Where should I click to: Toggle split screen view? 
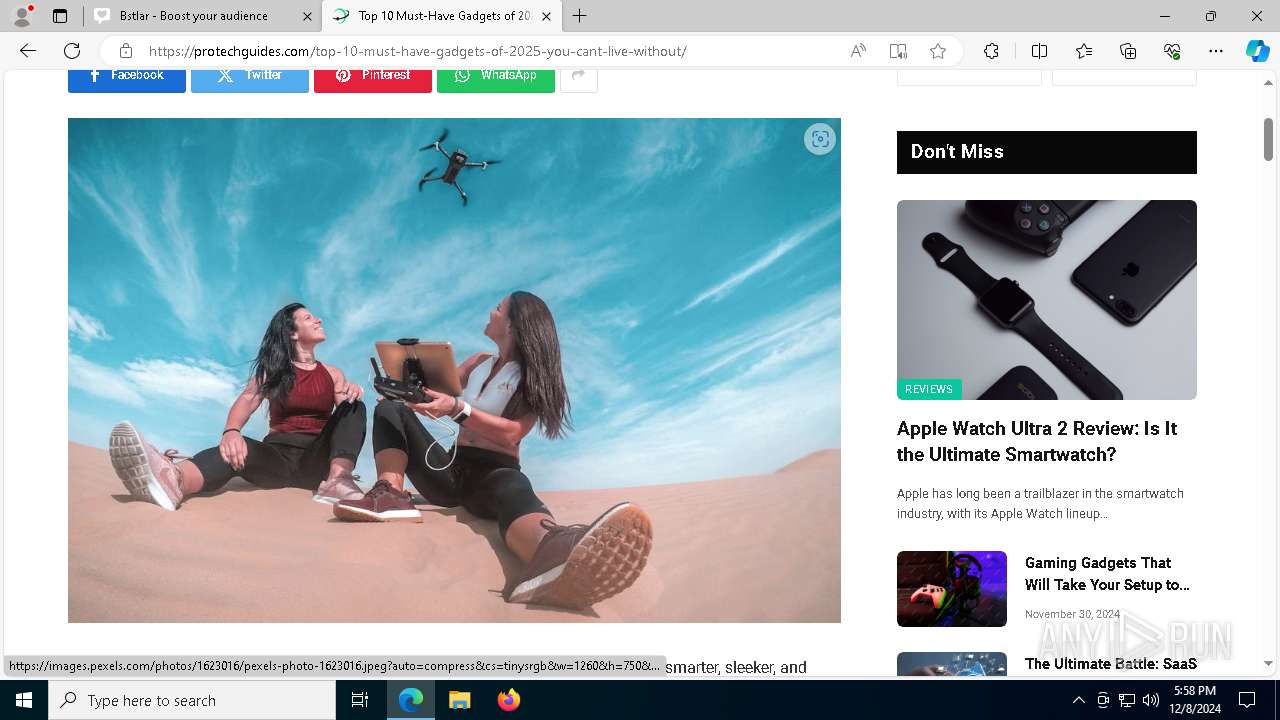pos(1039,51)
